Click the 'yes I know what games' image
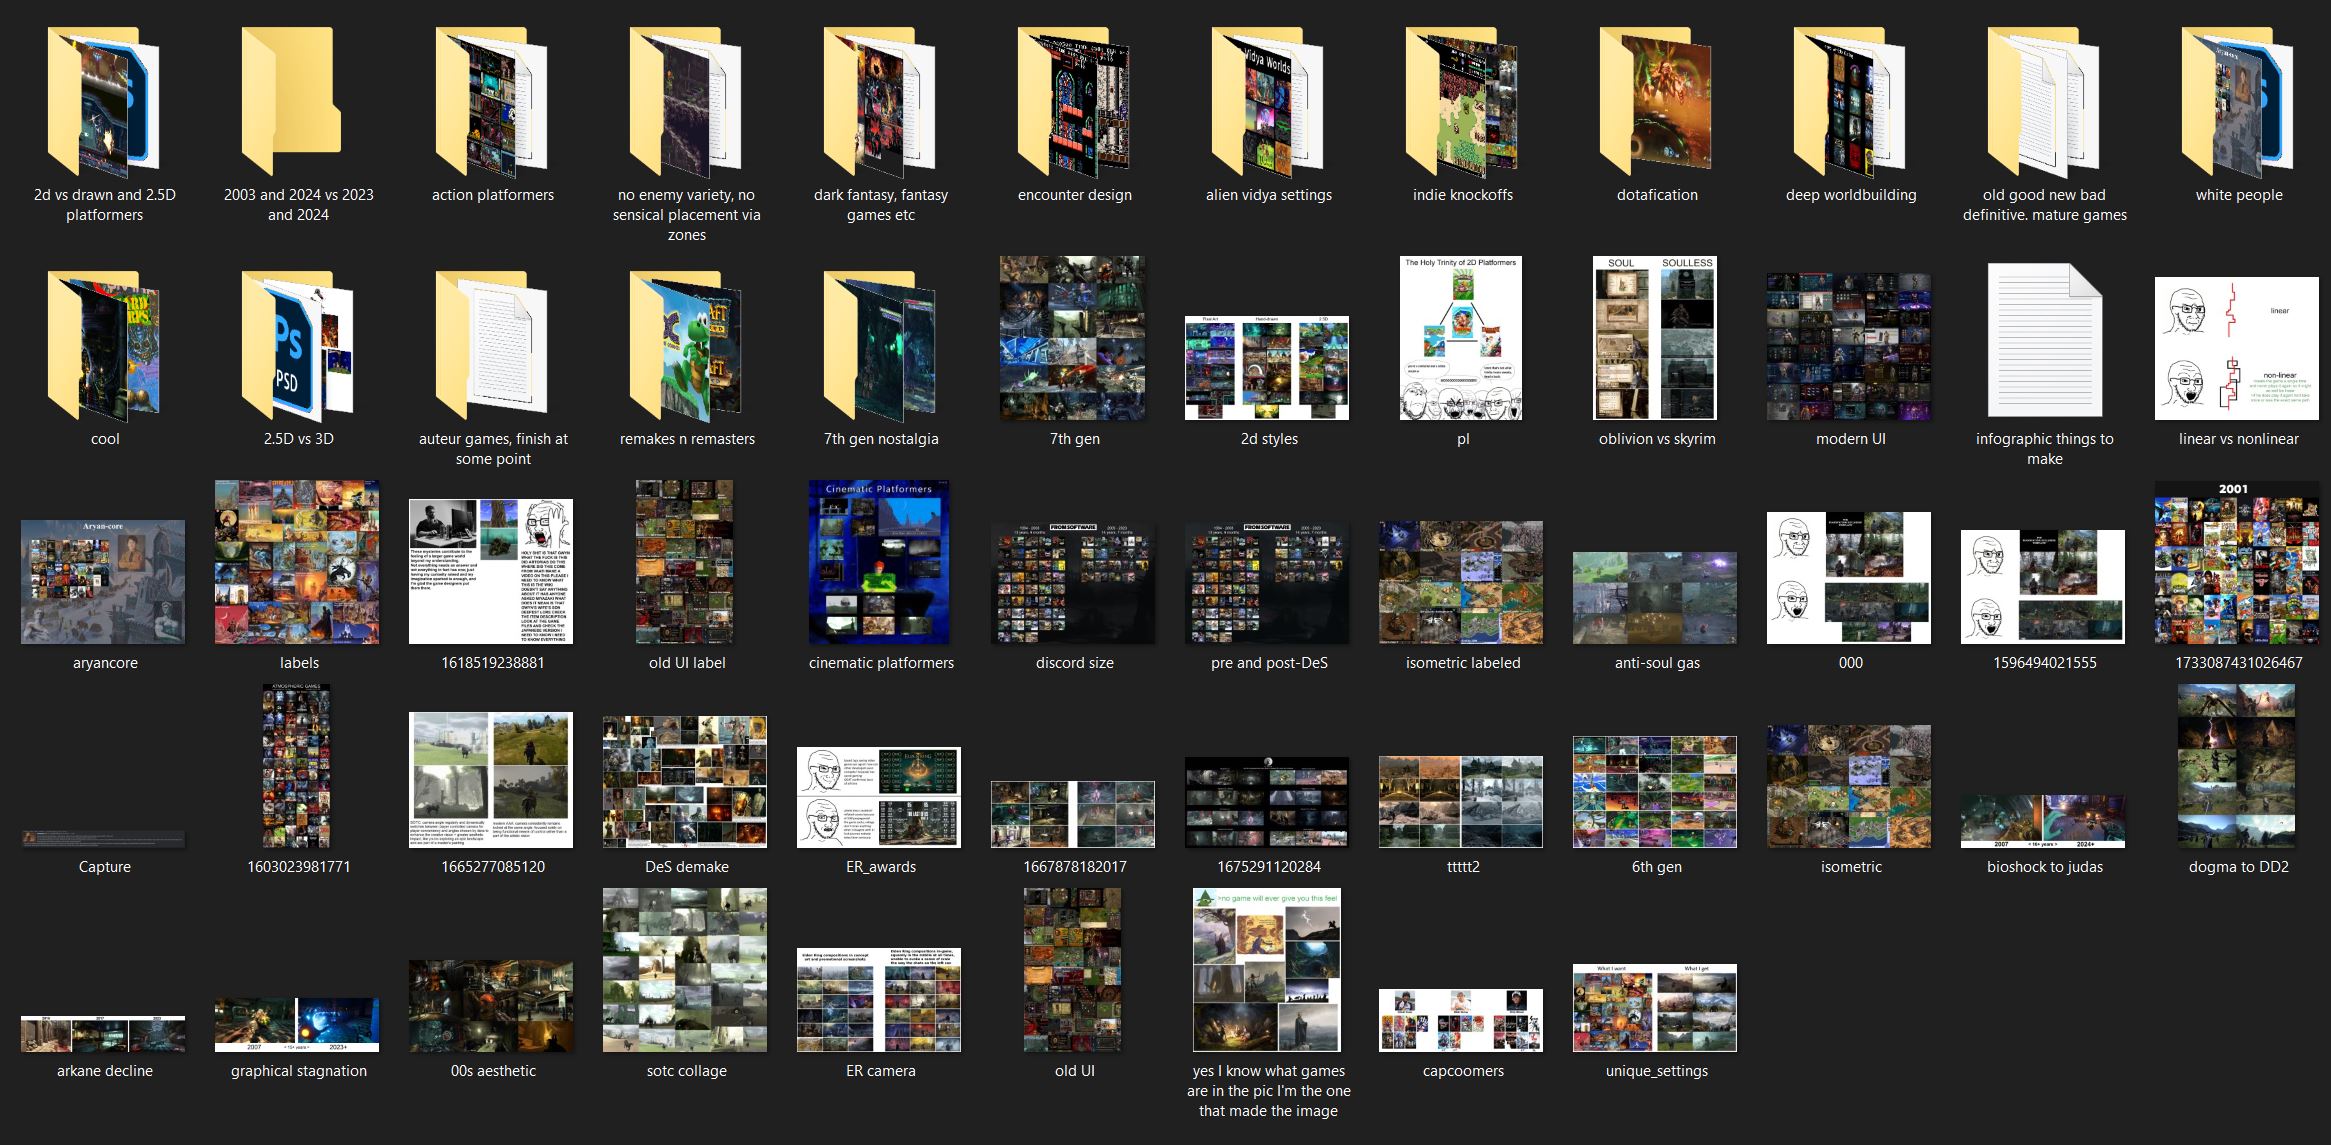Viewport: 2331px width, 1145px height. (1267, 970)
